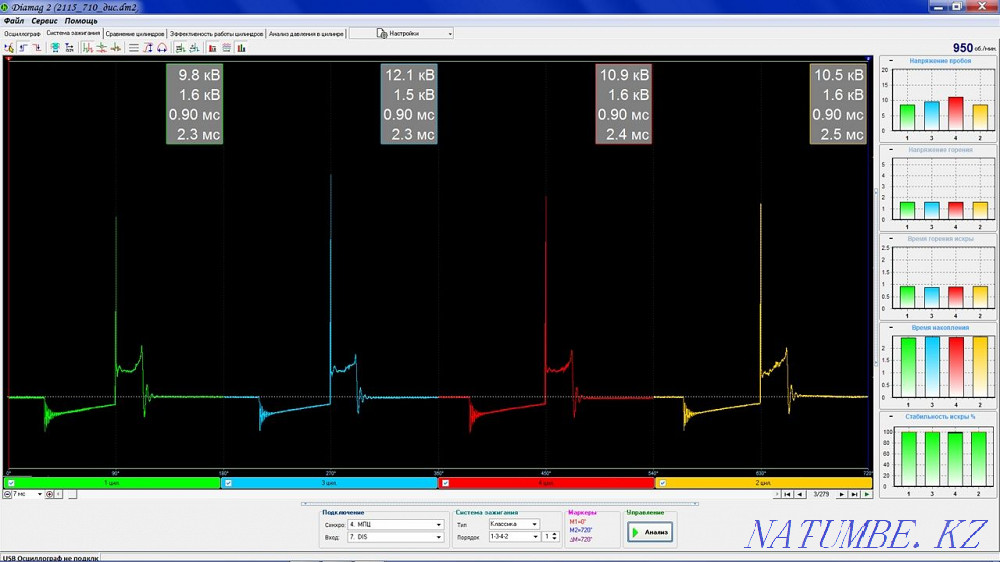Click the Анализ button
The image size is (1000, 562).
pos(649,532)
